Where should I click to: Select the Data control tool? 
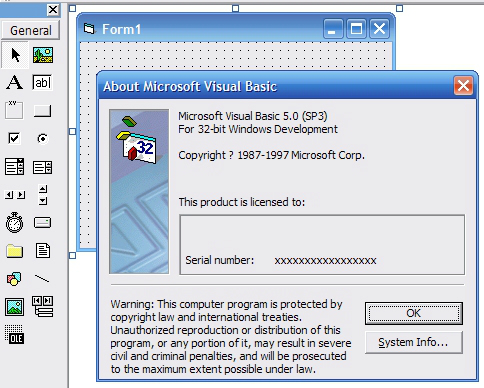pyautogui.click(x=42, y=306)
